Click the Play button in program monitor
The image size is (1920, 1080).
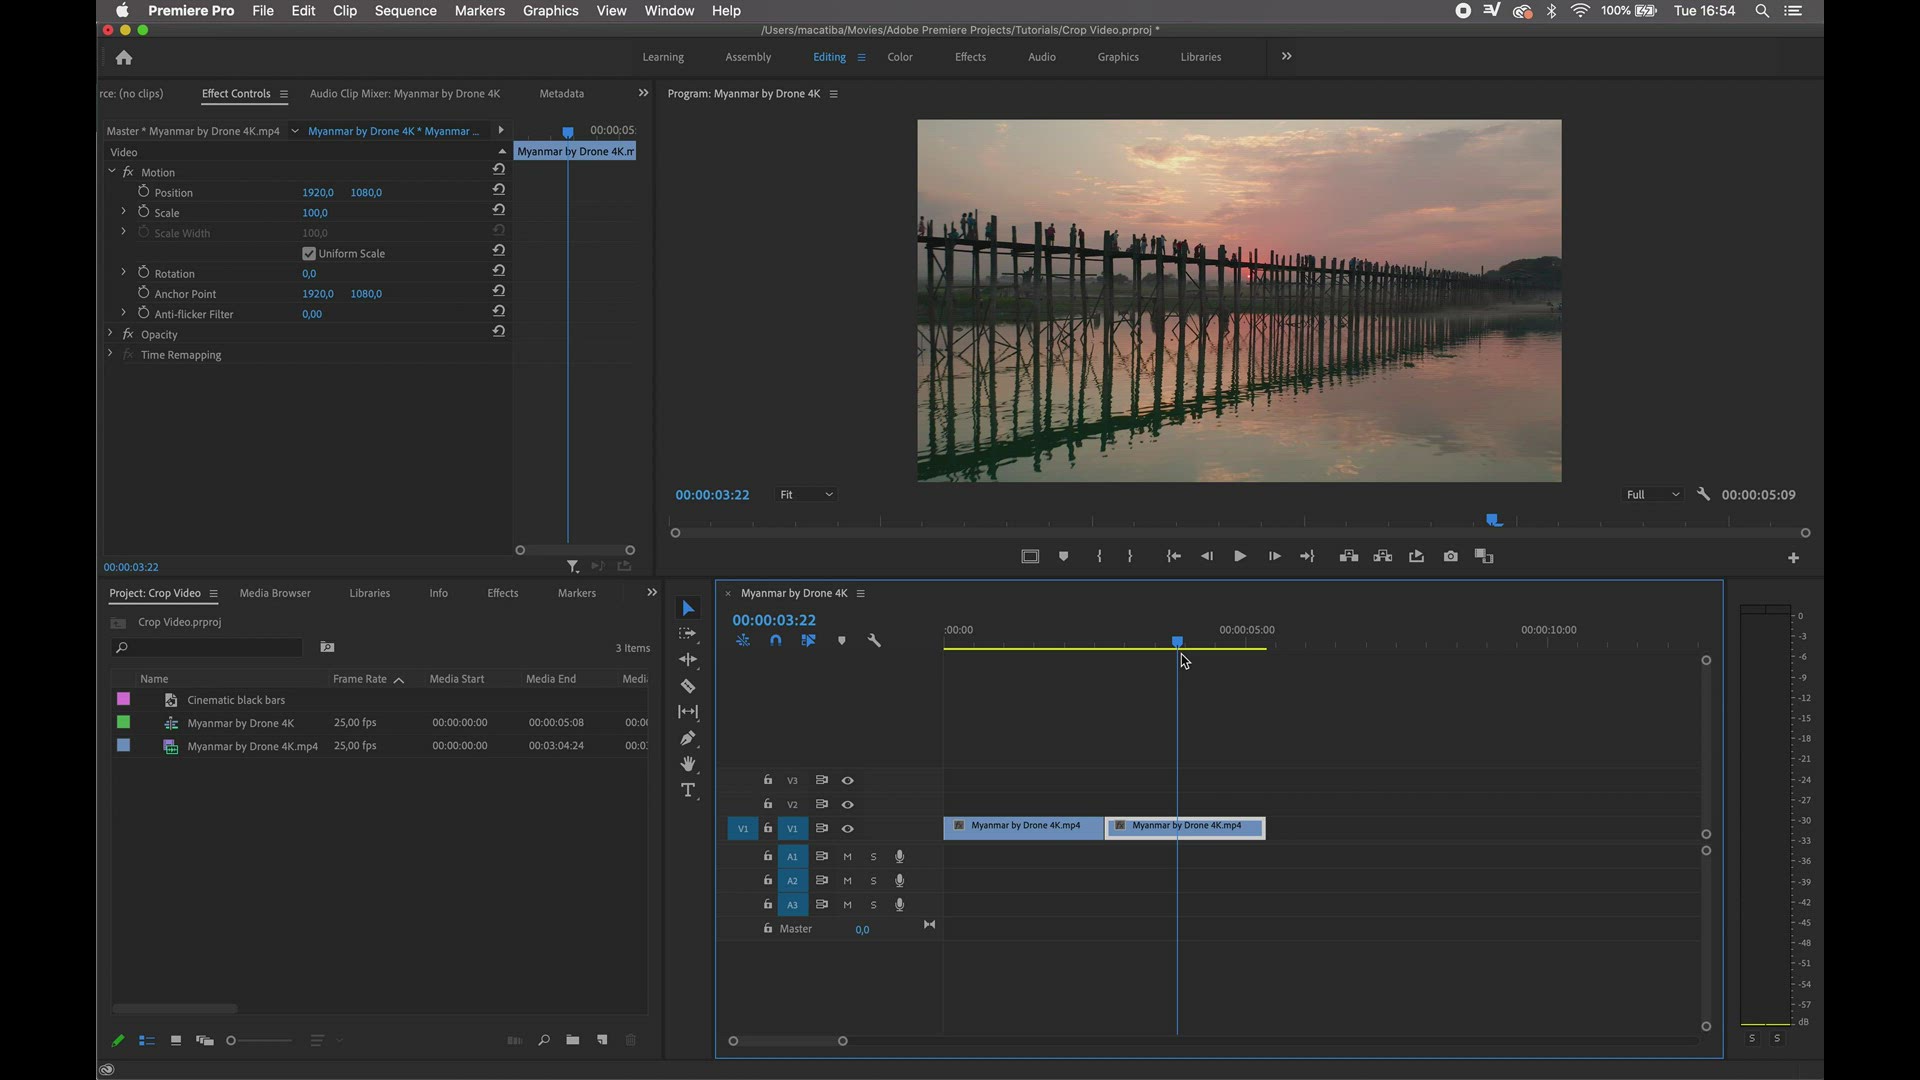point(1238,555)
